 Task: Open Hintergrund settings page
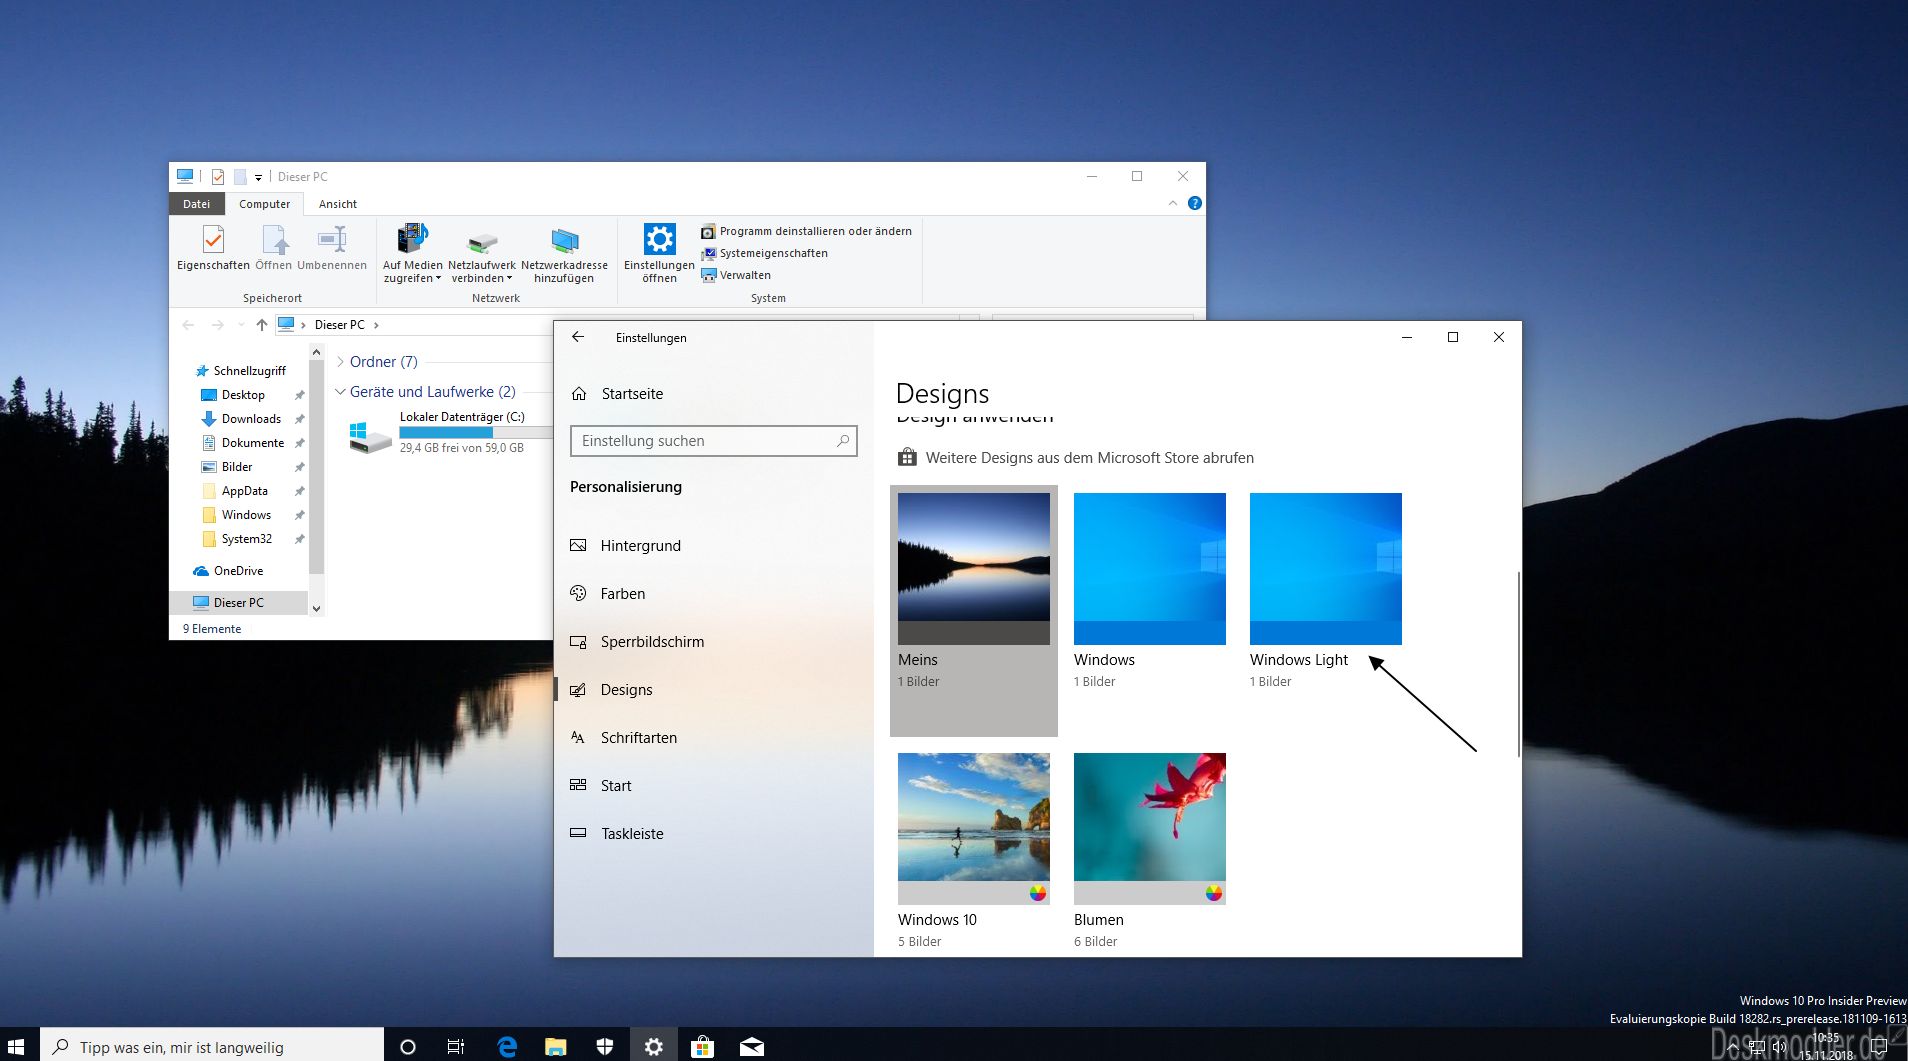pyautogui.click(x=640, y=546)
